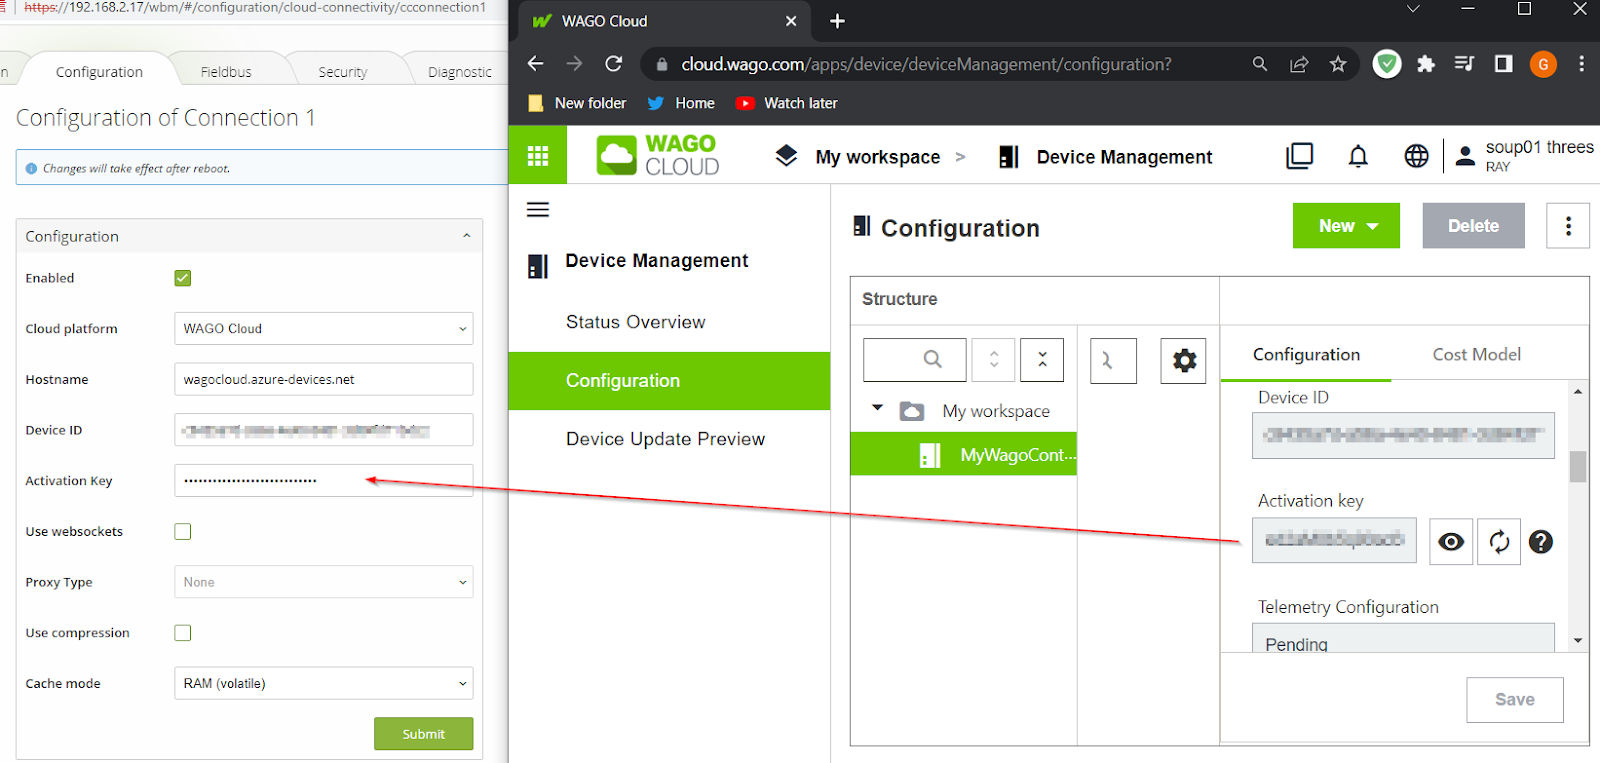Enable Use websockets checkbox

tap(182, 531)
